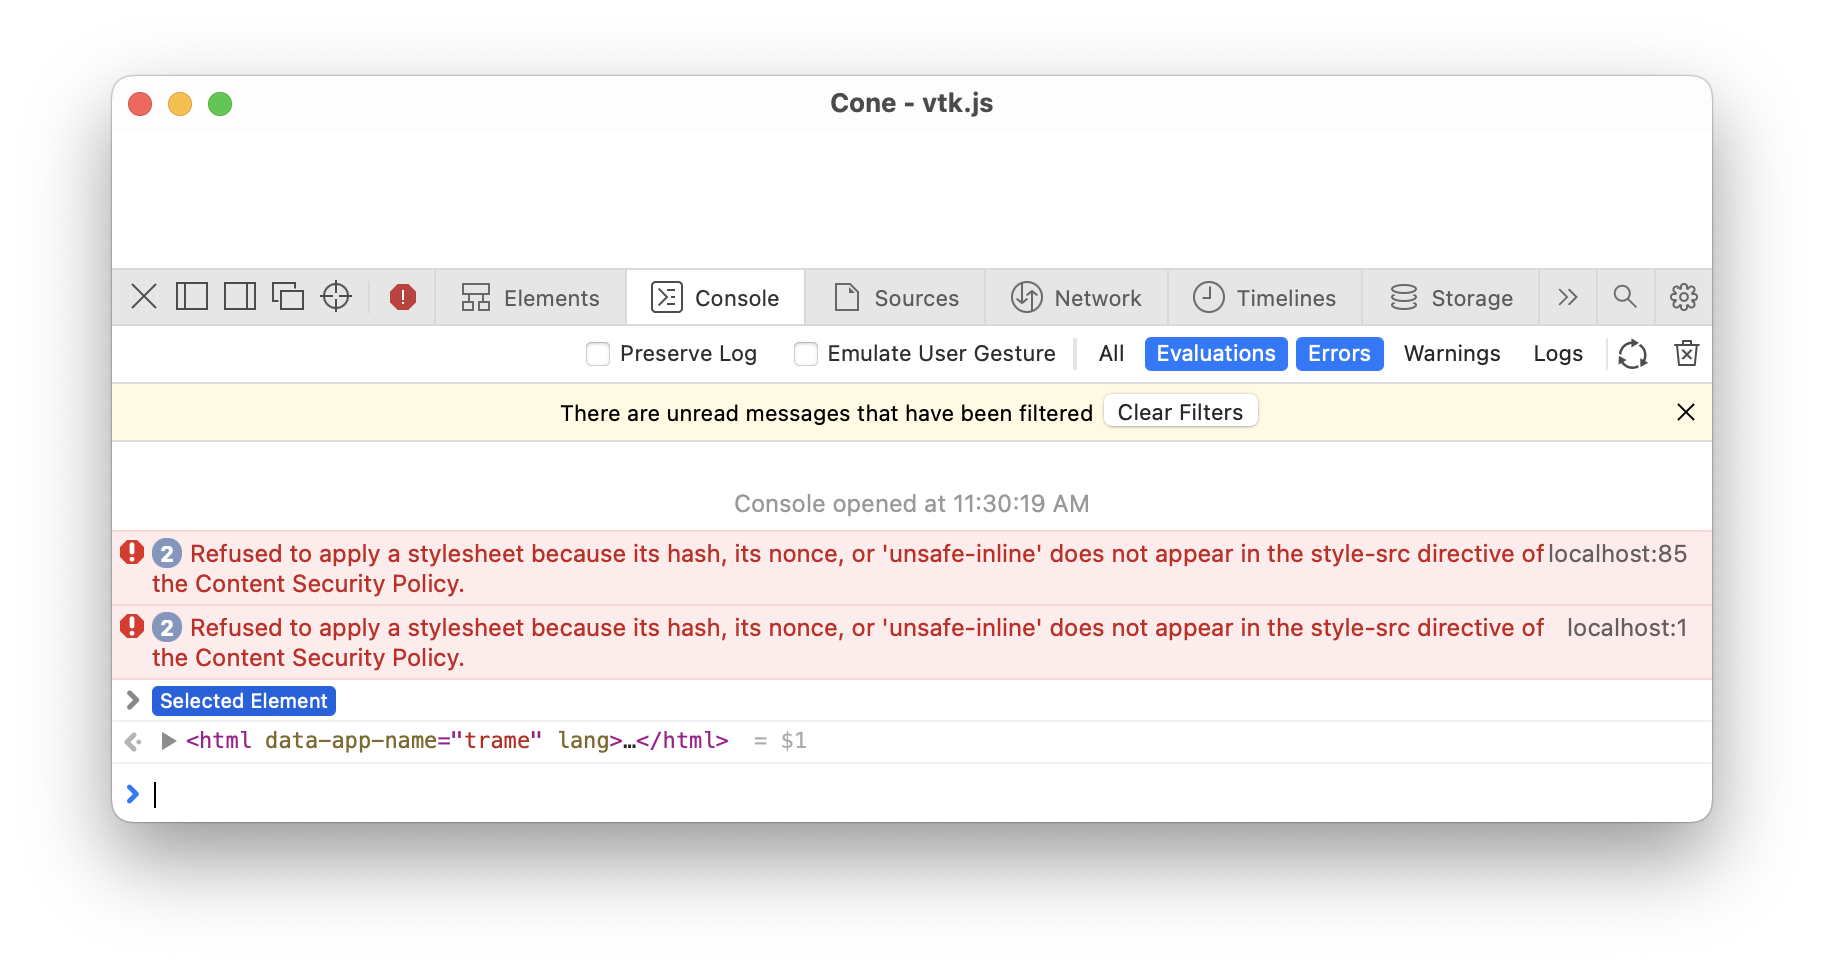Show more tabs with double chevron
Viewport: 1824px width, 970px height.
(x=1568, y=298)
